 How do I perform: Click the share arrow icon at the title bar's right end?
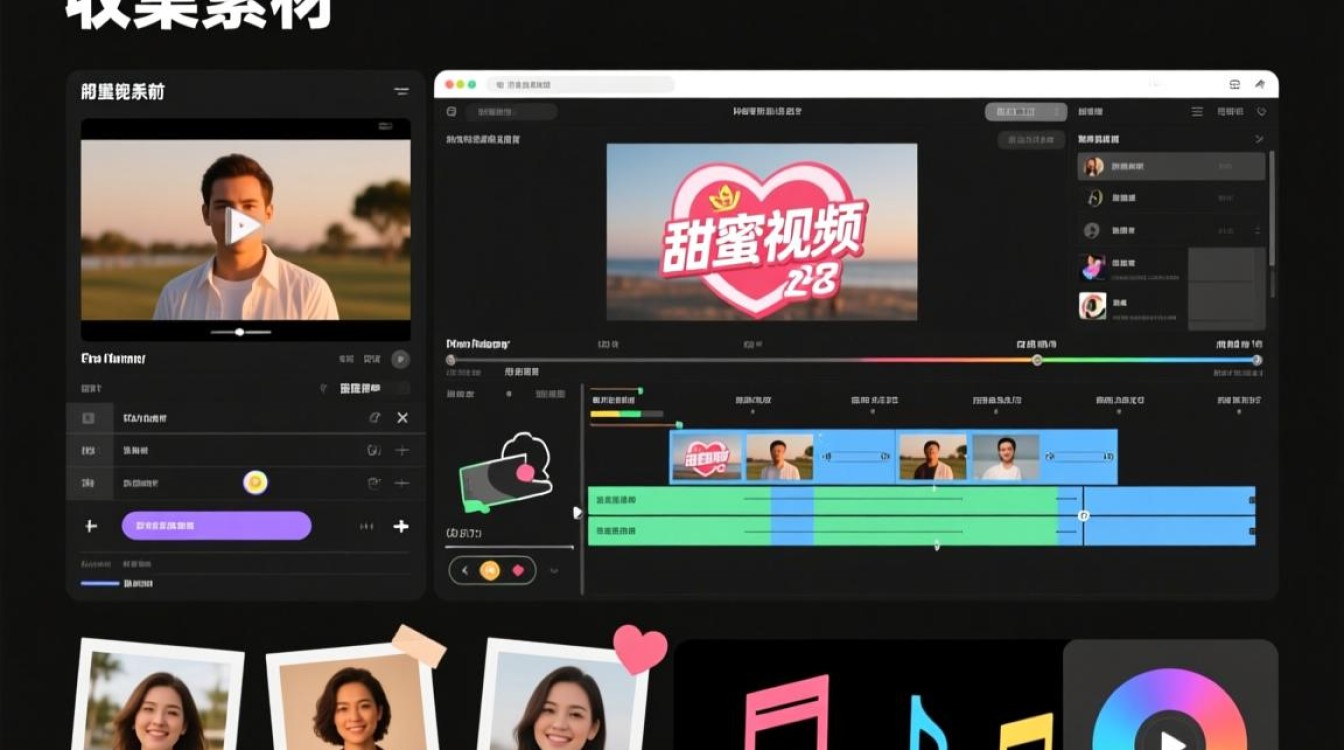click(x=1260, y=85)
